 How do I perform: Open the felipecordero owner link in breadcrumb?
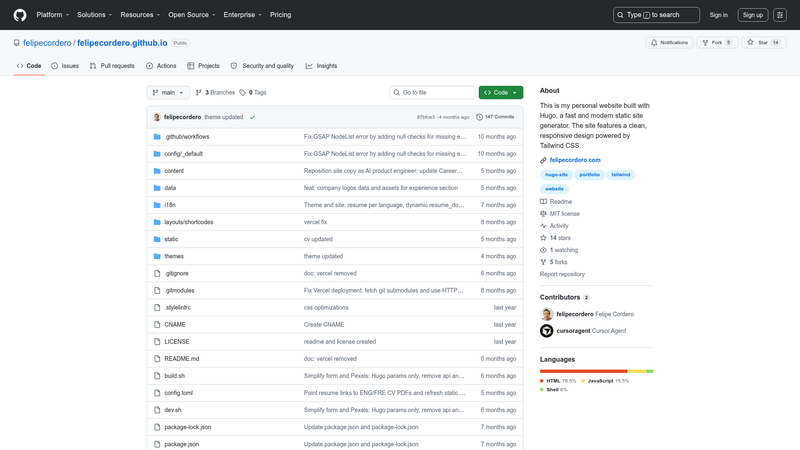tap(47, 43)
